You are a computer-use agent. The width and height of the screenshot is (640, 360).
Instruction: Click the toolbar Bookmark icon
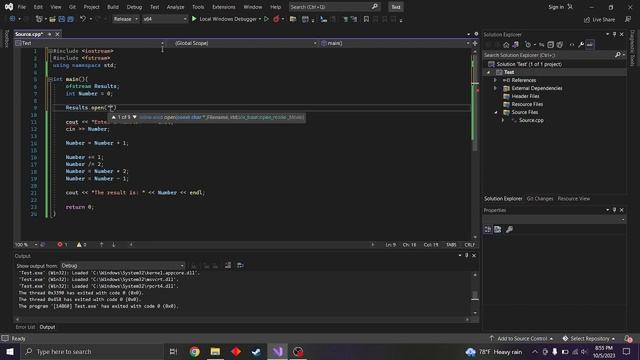pos(366,19)
